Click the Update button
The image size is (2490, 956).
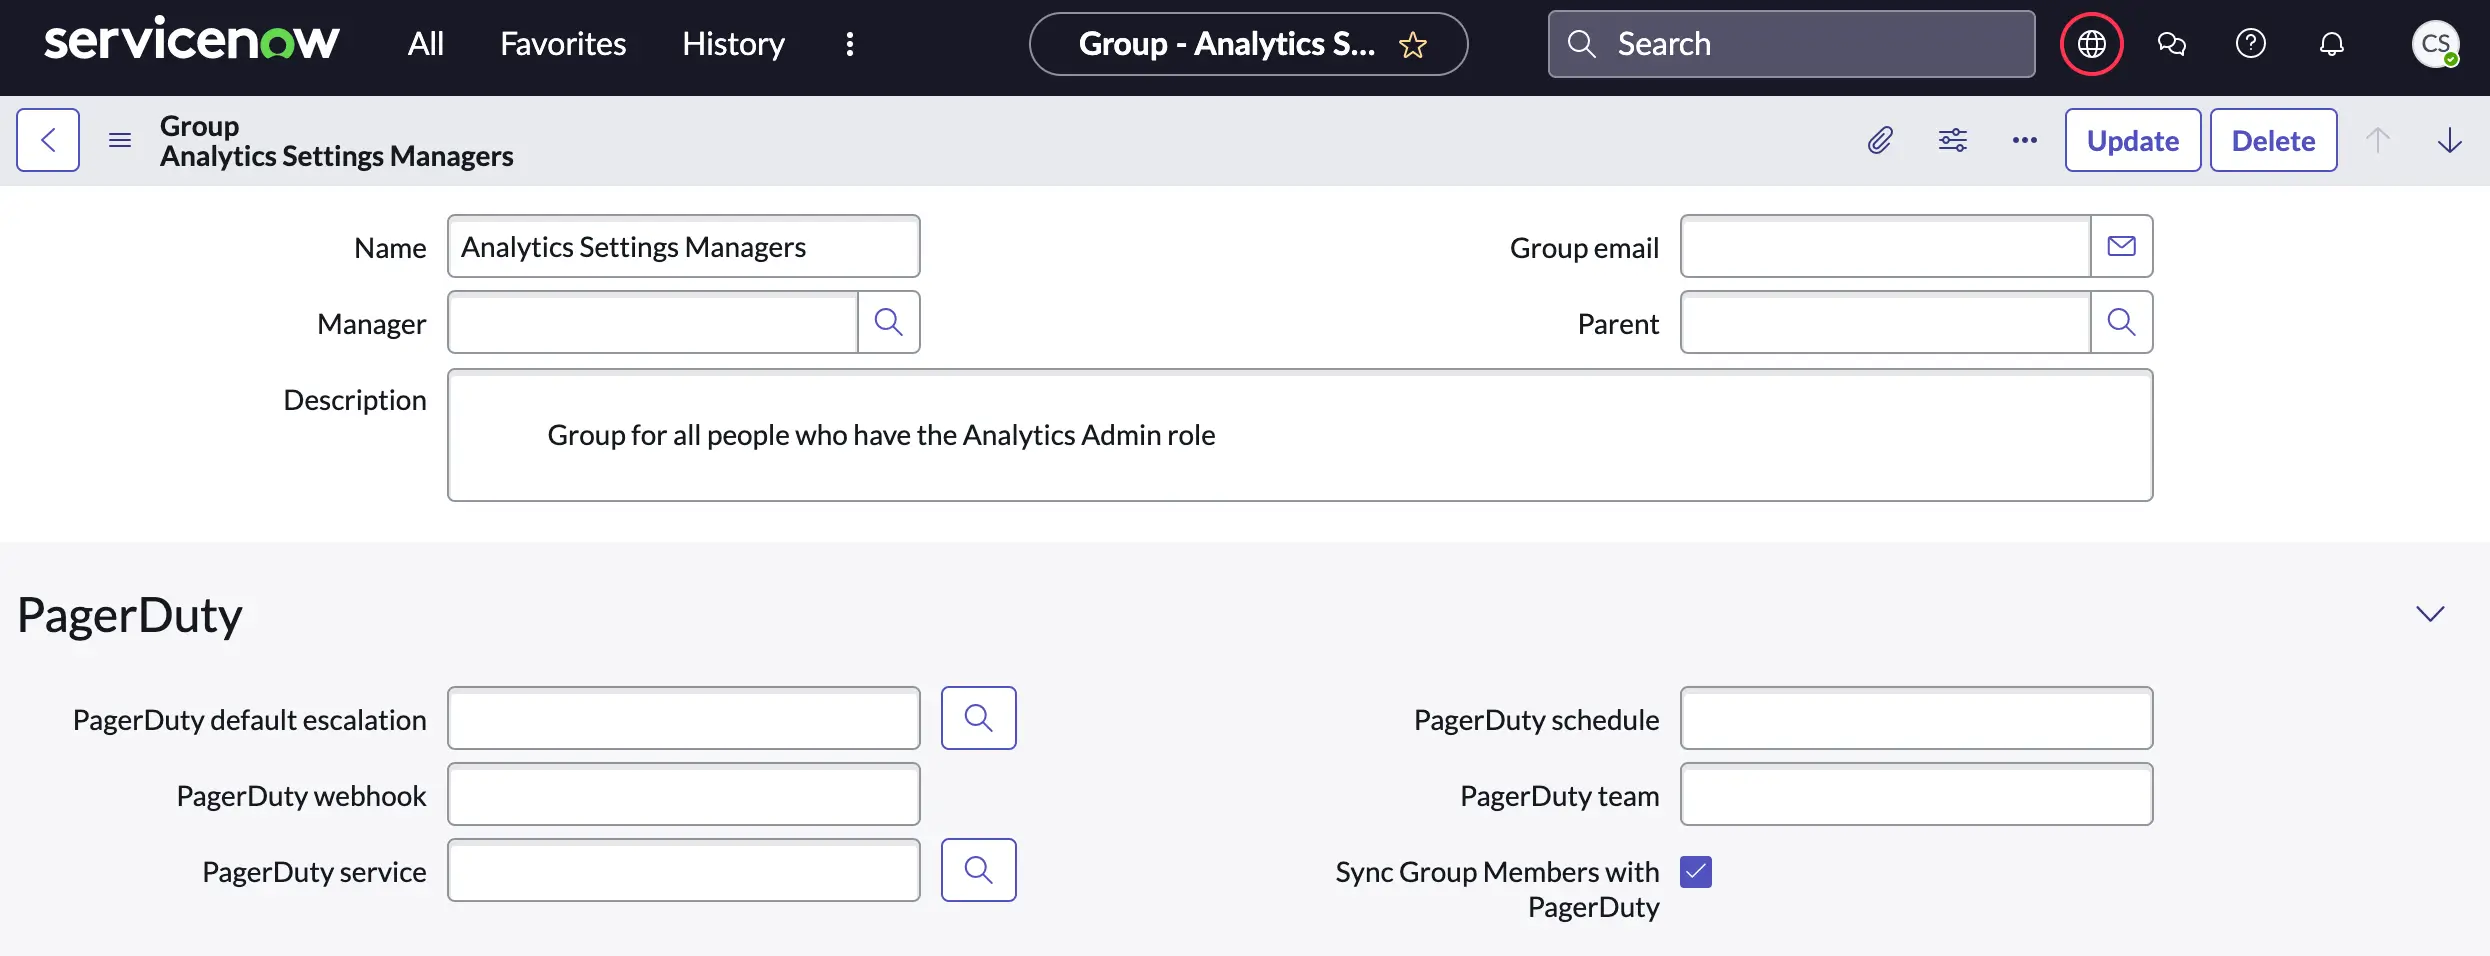click(2132, 140)
